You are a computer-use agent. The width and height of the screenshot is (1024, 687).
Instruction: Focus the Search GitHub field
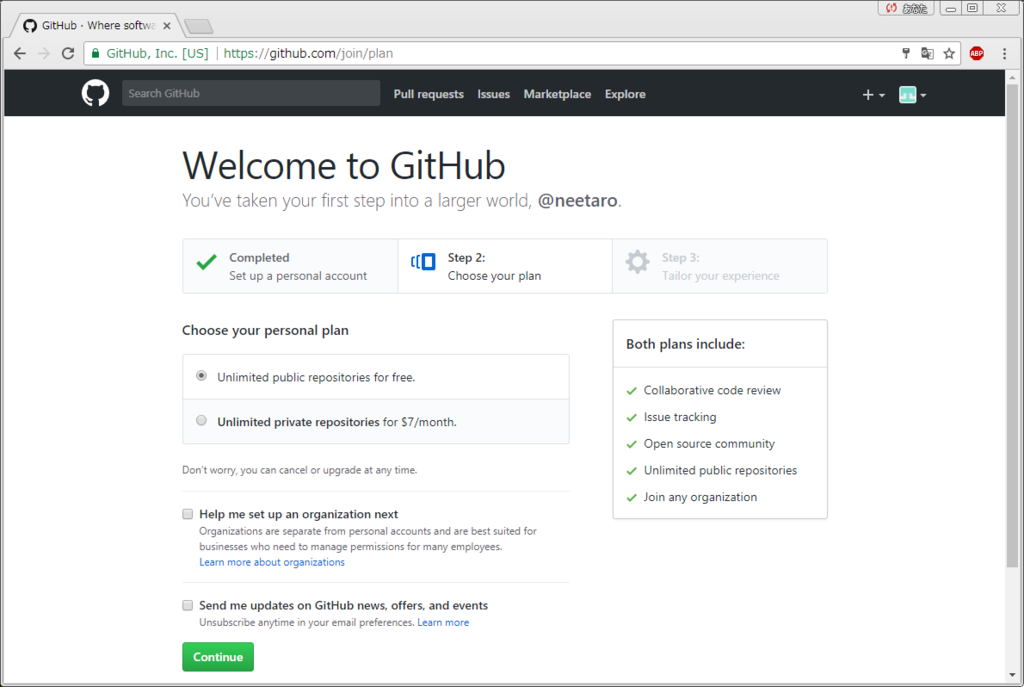point(251,93)
